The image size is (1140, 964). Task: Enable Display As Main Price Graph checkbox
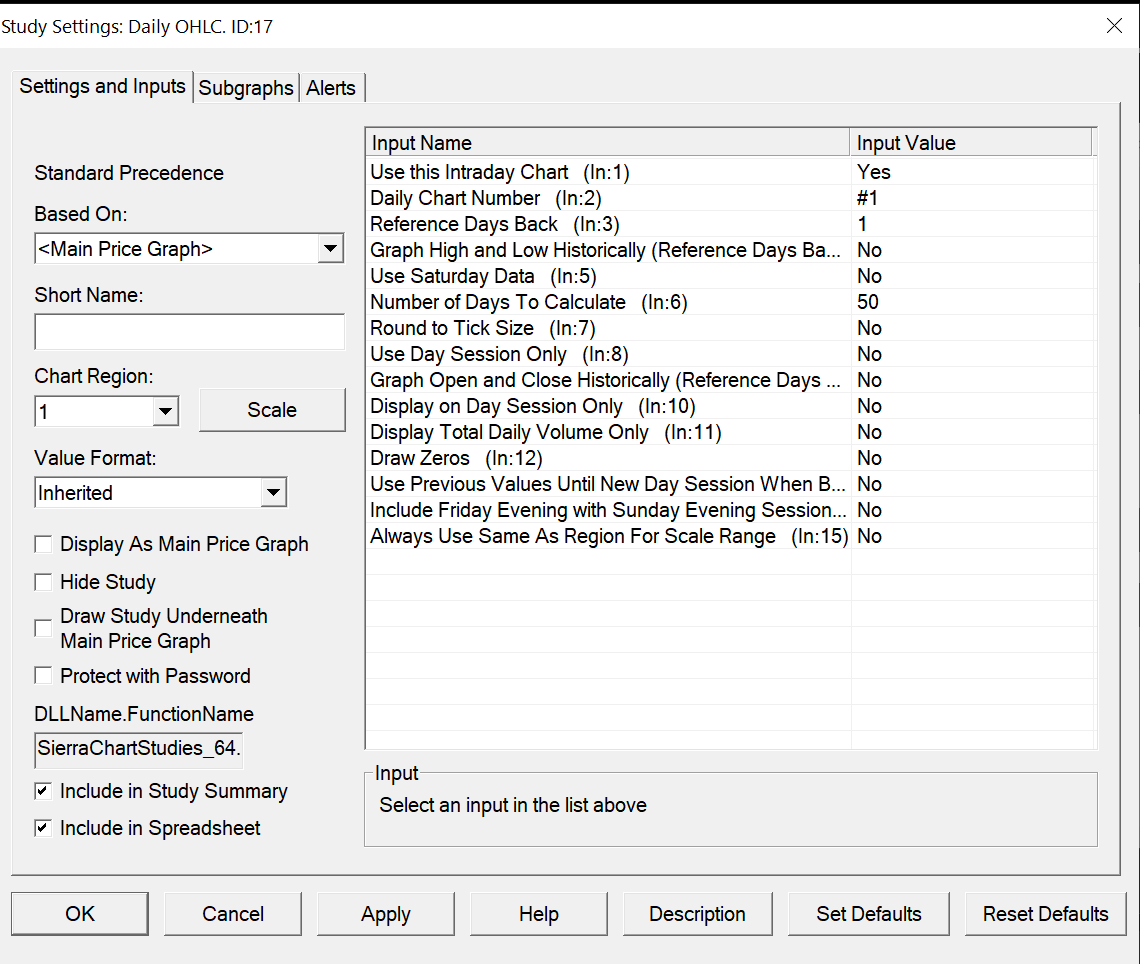tap(44, 545)
